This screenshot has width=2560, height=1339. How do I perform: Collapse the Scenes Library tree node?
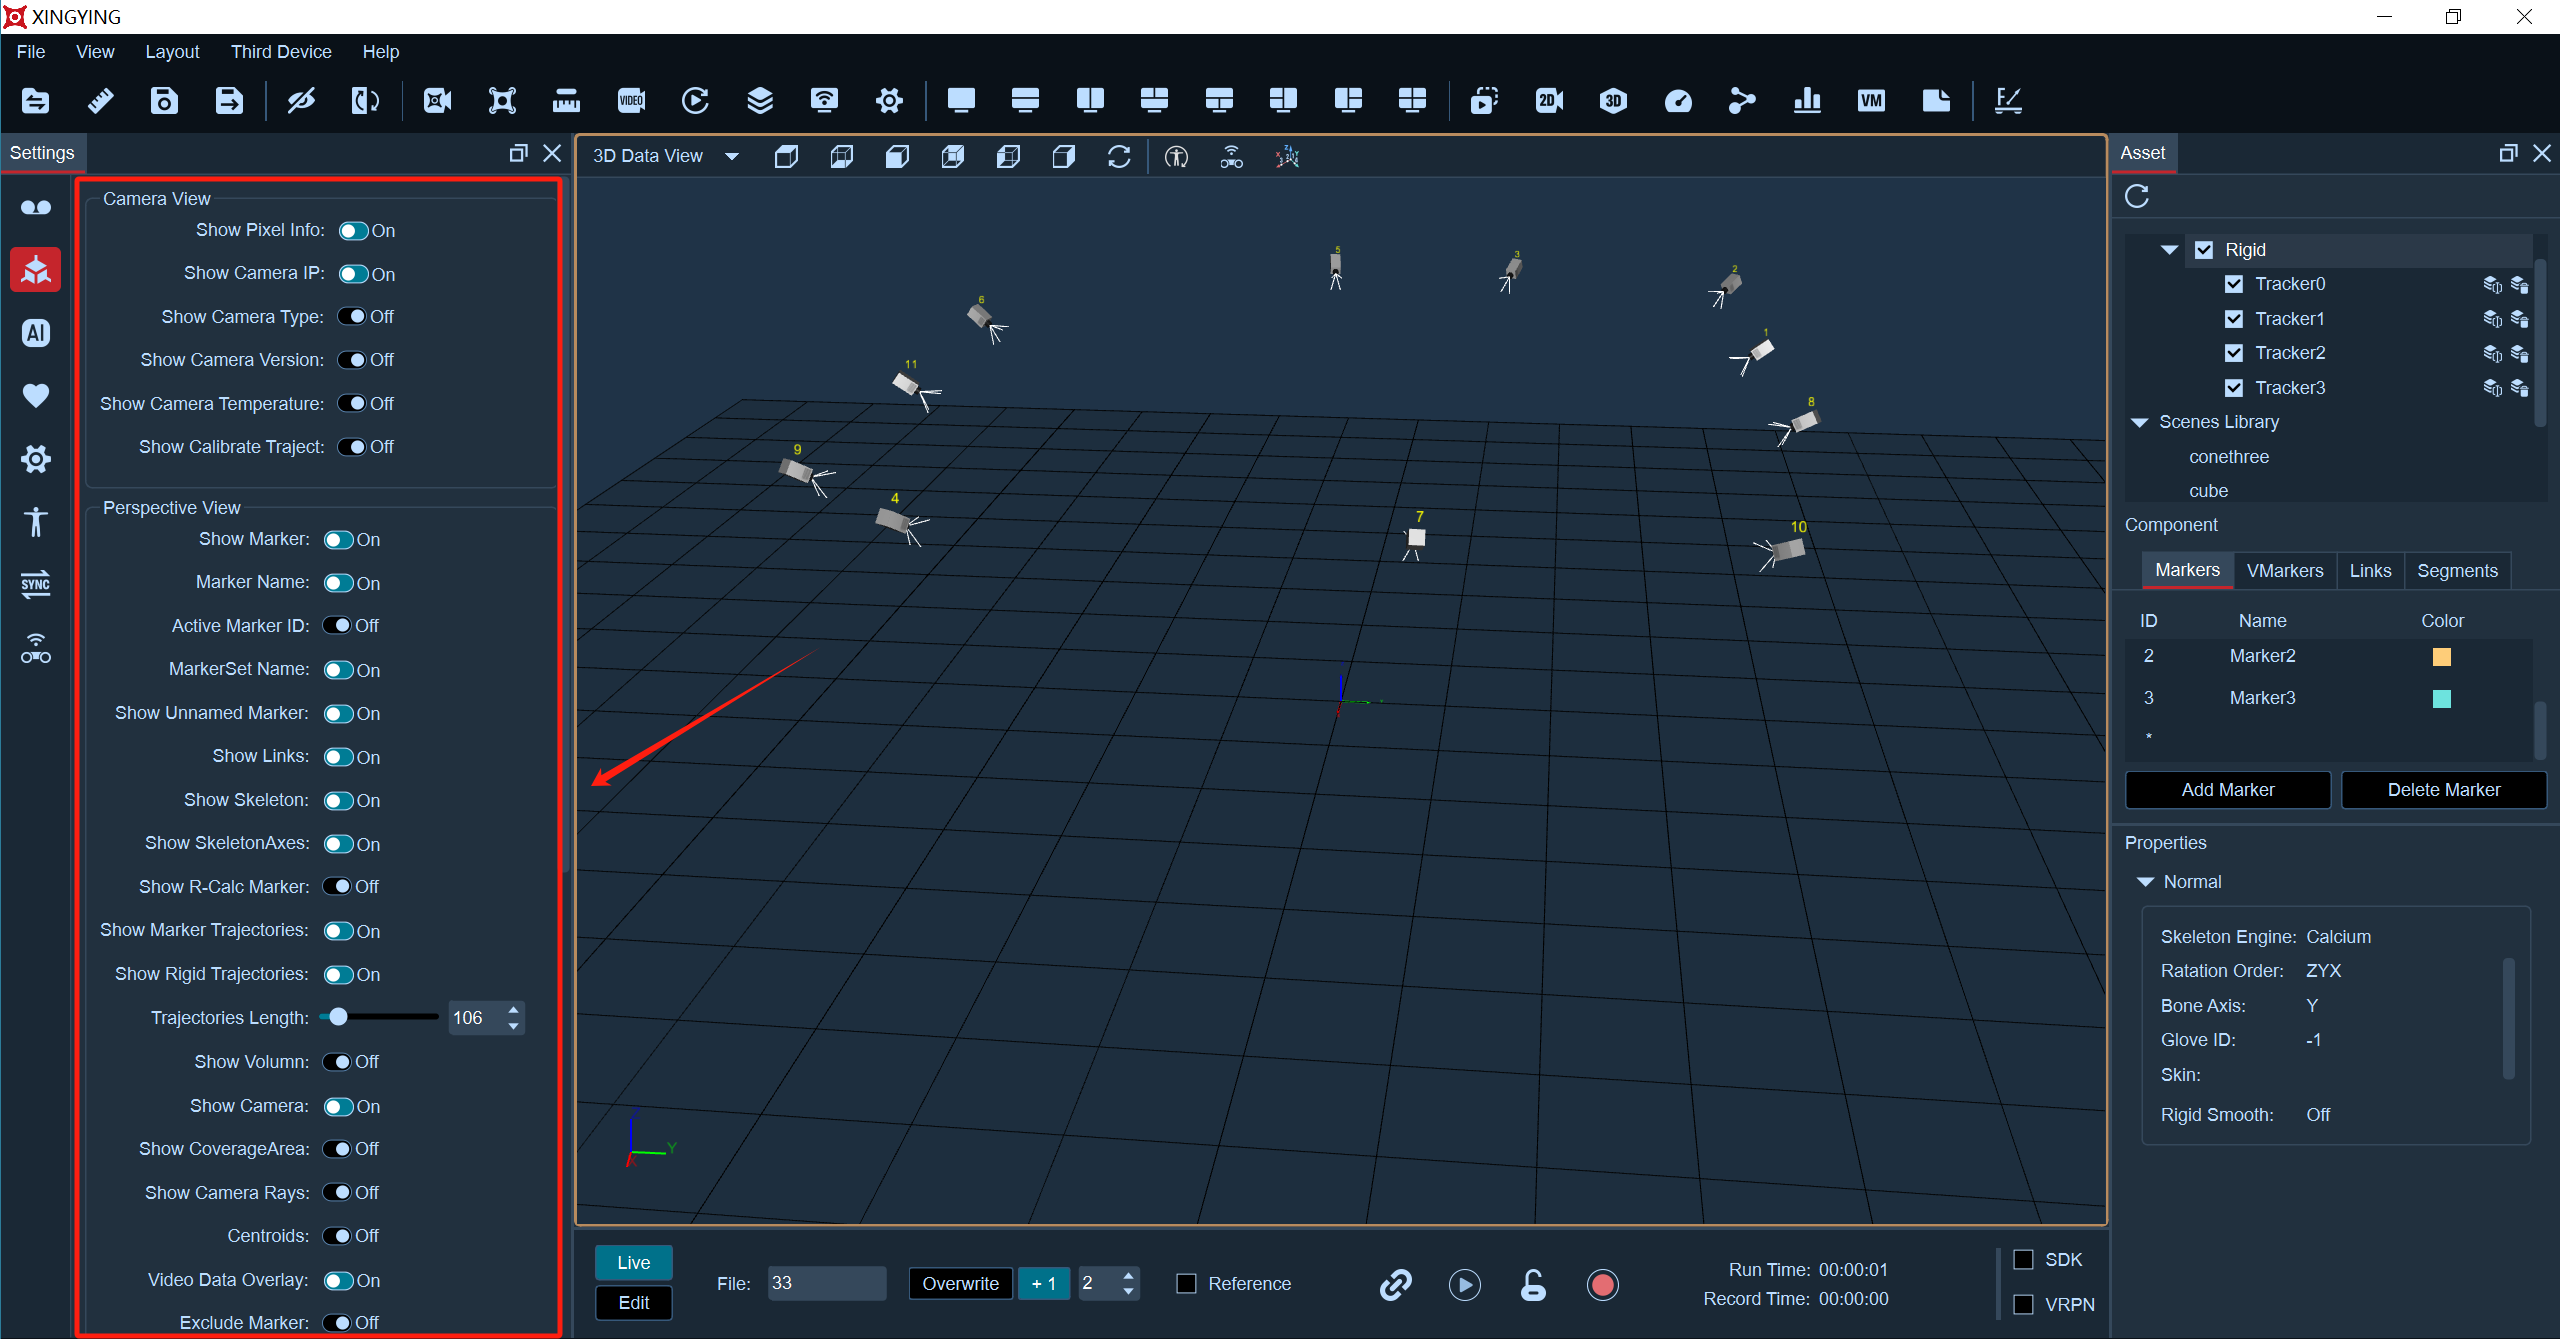coord(2139,422)
